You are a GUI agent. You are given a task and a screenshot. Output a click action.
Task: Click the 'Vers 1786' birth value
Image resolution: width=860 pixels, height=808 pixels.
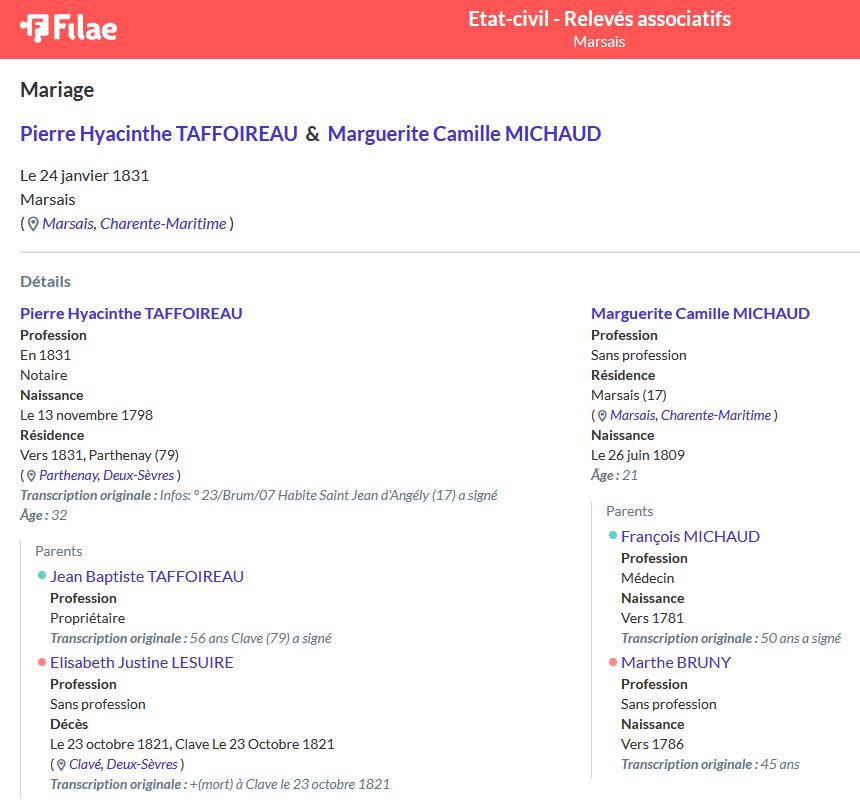[652, 744]
